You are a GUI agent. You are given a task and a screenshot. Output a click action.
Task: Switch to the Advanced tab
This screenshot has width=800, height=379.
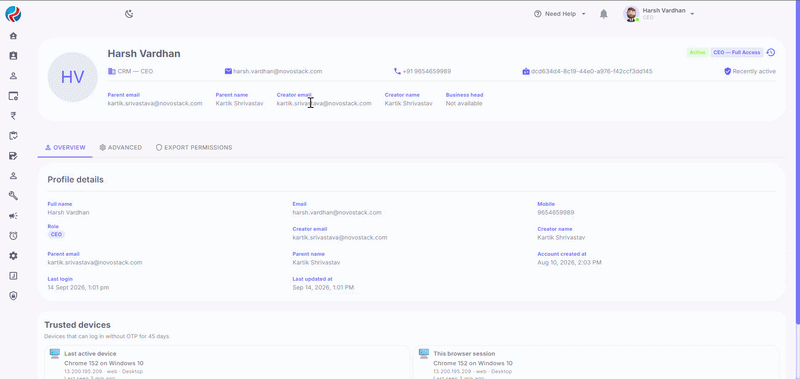tap(120, 147)
